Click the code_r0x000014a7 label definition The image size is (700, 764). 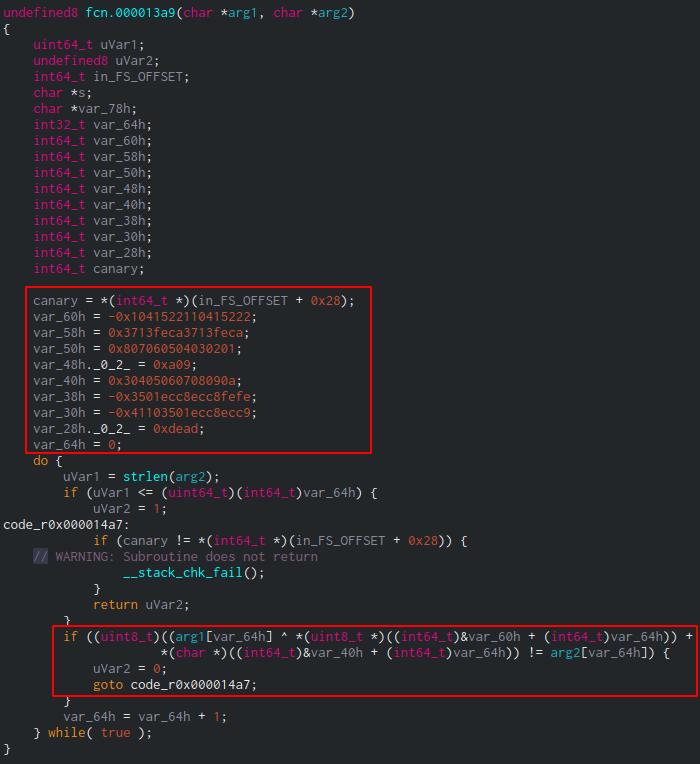(x=66, y=525)
